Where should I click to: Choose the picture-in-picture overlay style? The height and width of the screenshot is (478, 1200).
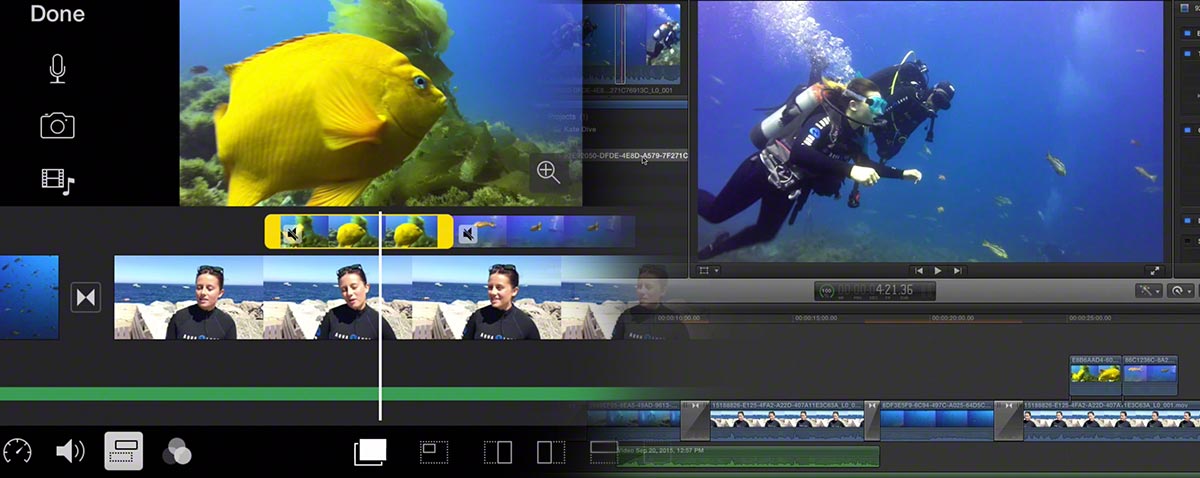(x=433, y=452)
